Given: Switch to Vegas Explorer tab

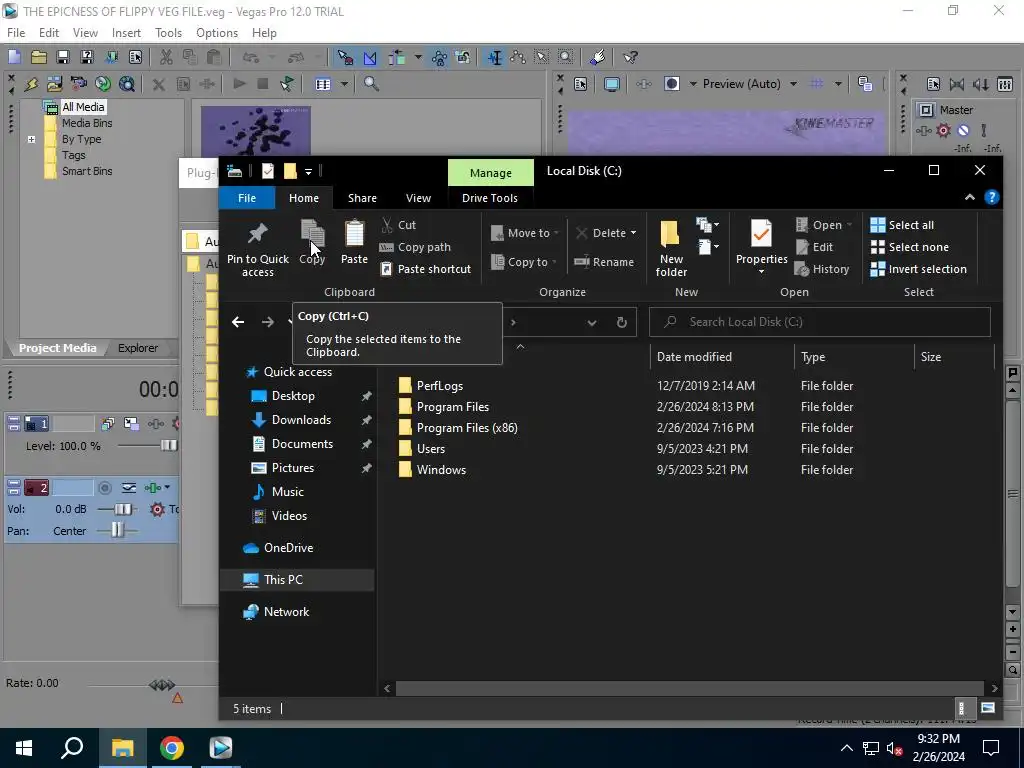Looking at the screenshot, I should click(138, 348).
